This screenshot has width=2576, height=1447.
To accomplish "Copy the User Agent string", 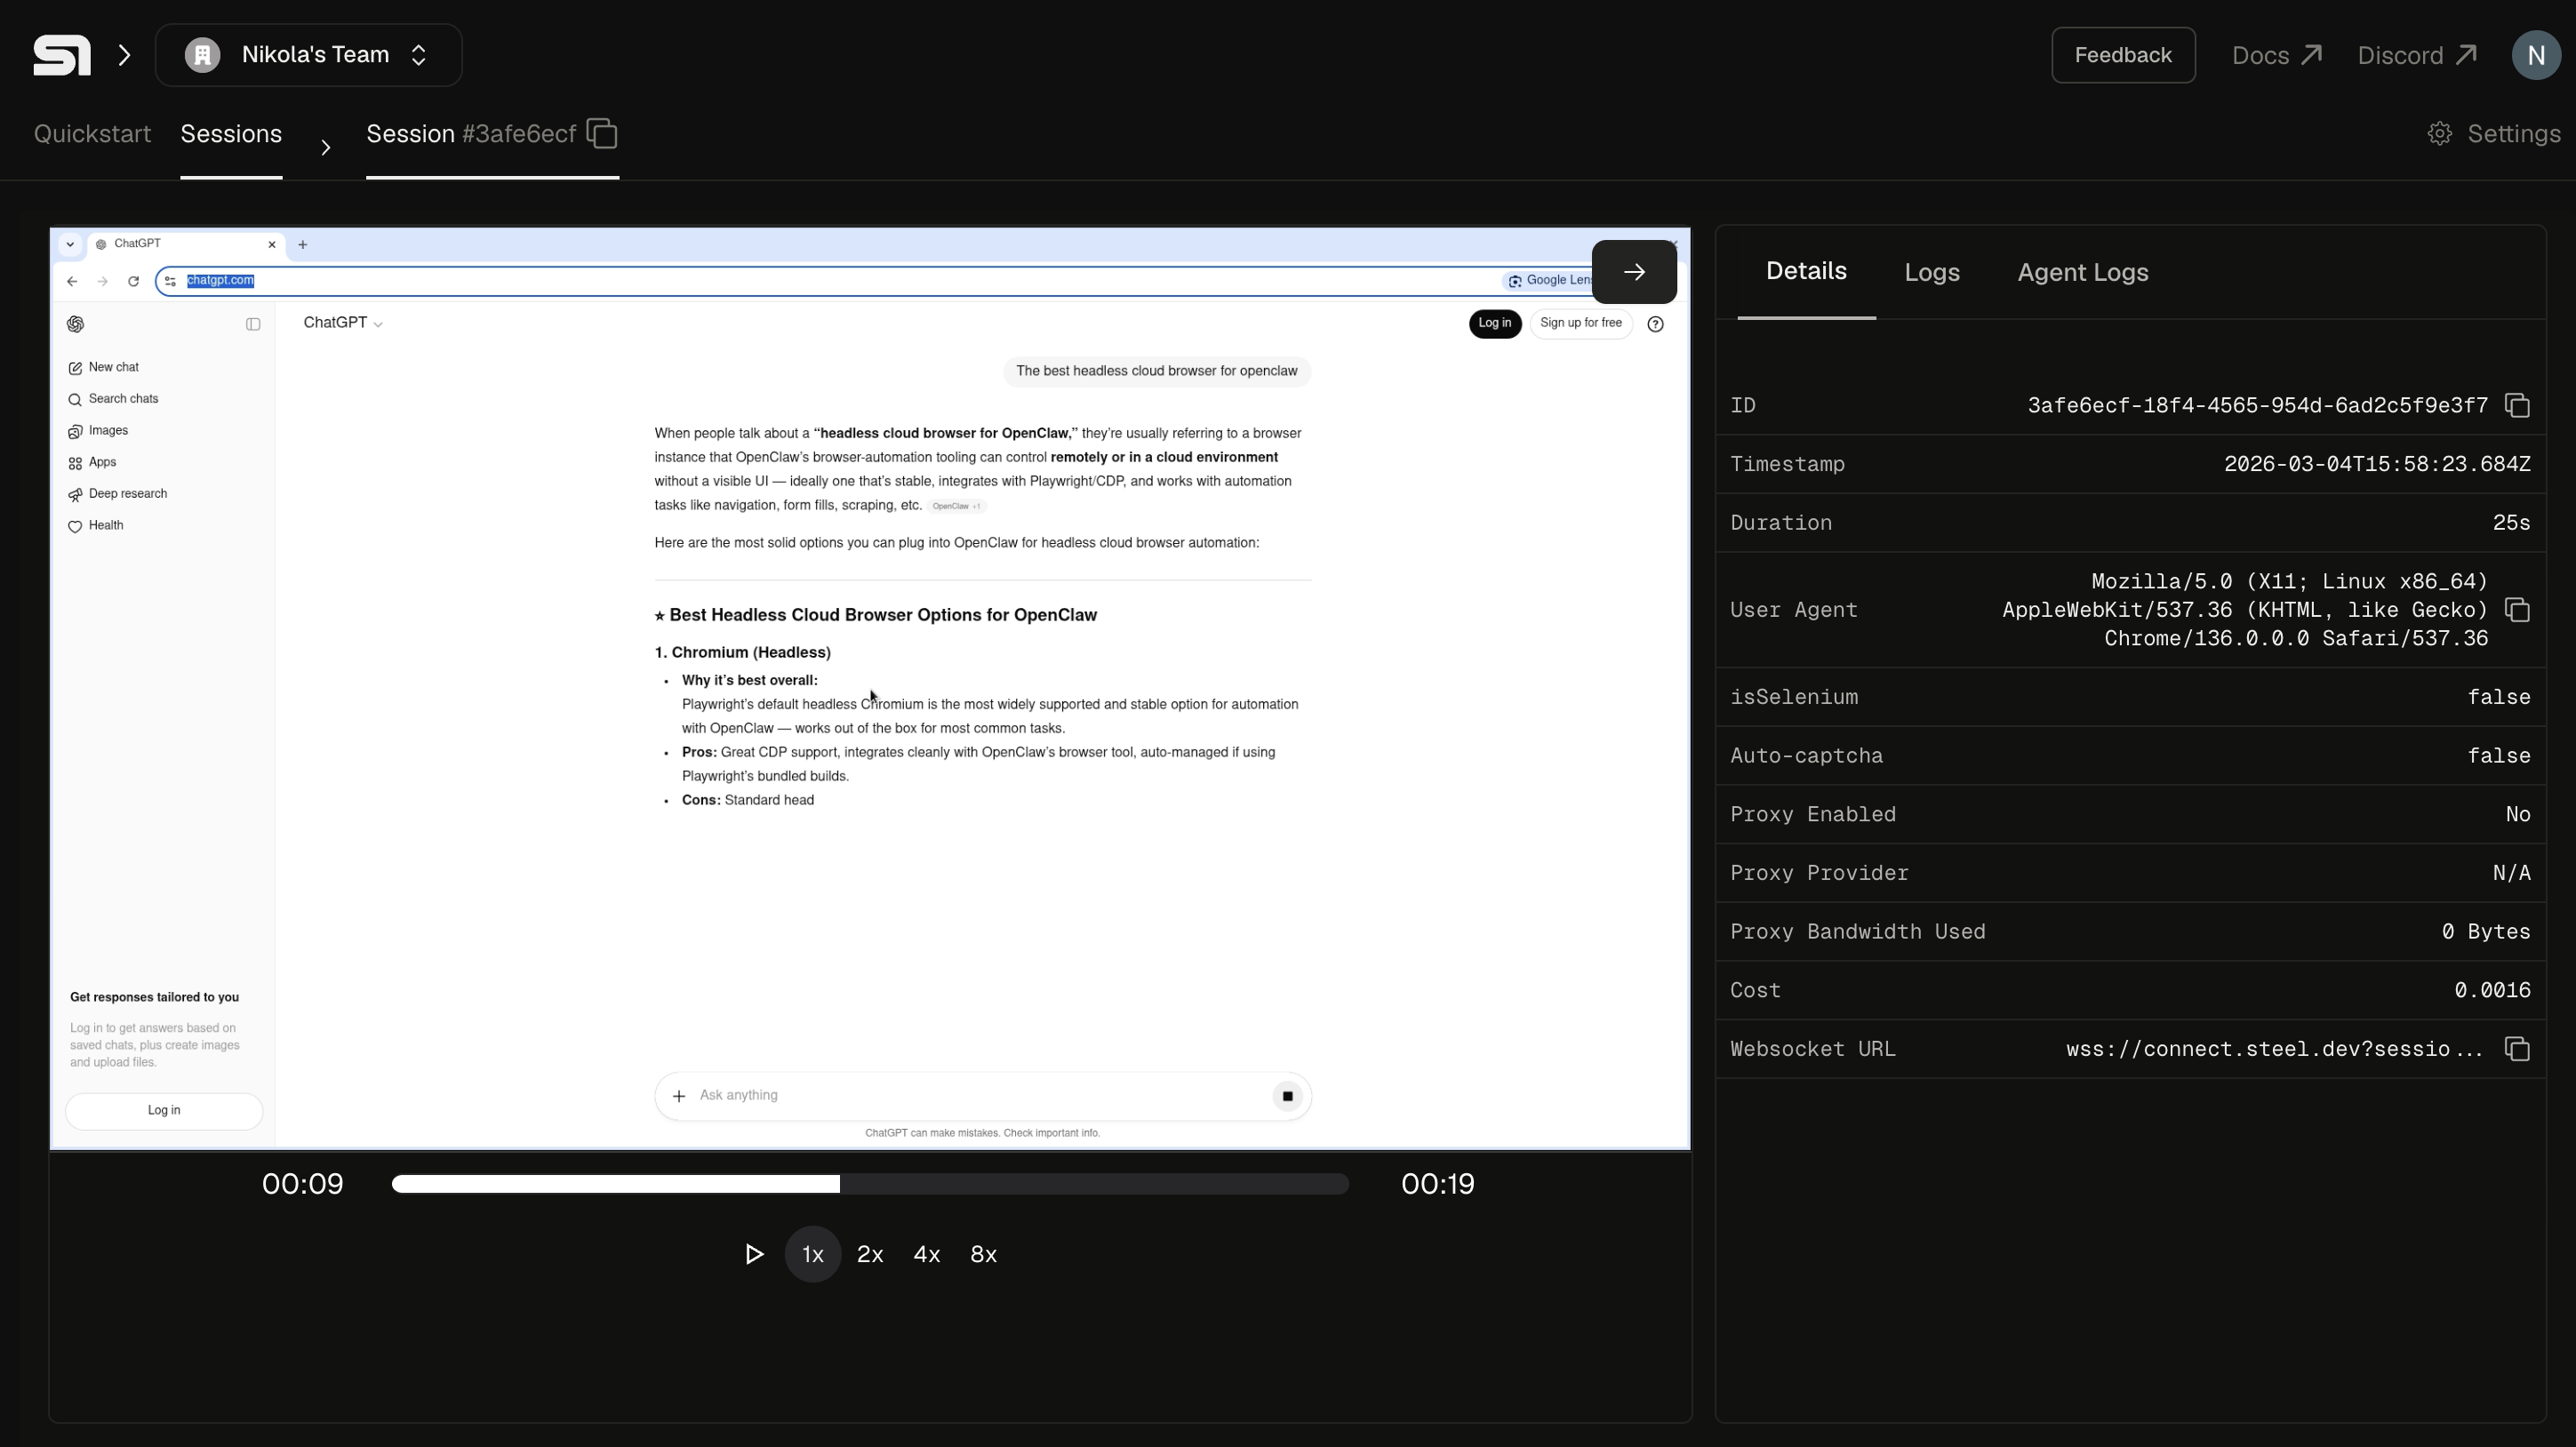I will (2518, 609).
